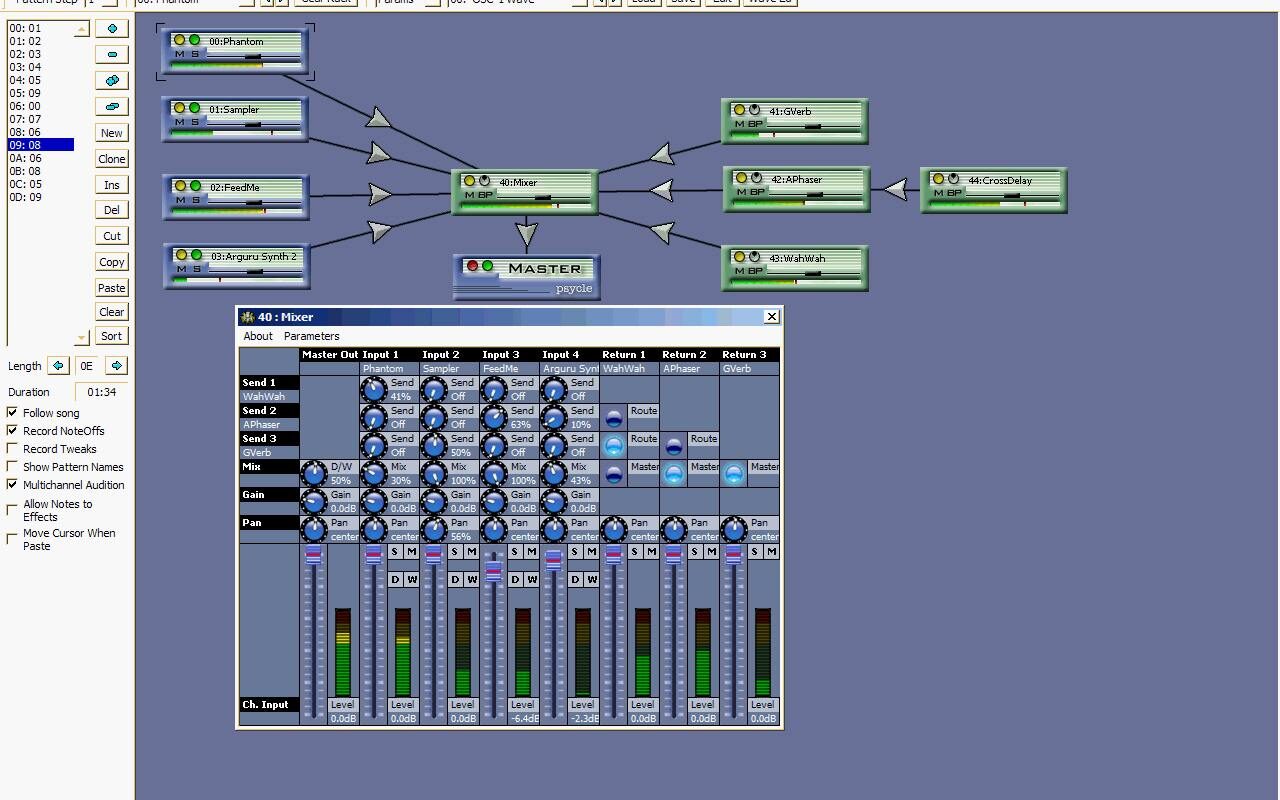Viewport: 1280px width, 800px height.
Task: Select the 44:CrossDelay effect machine
Action: coord(994,190)
